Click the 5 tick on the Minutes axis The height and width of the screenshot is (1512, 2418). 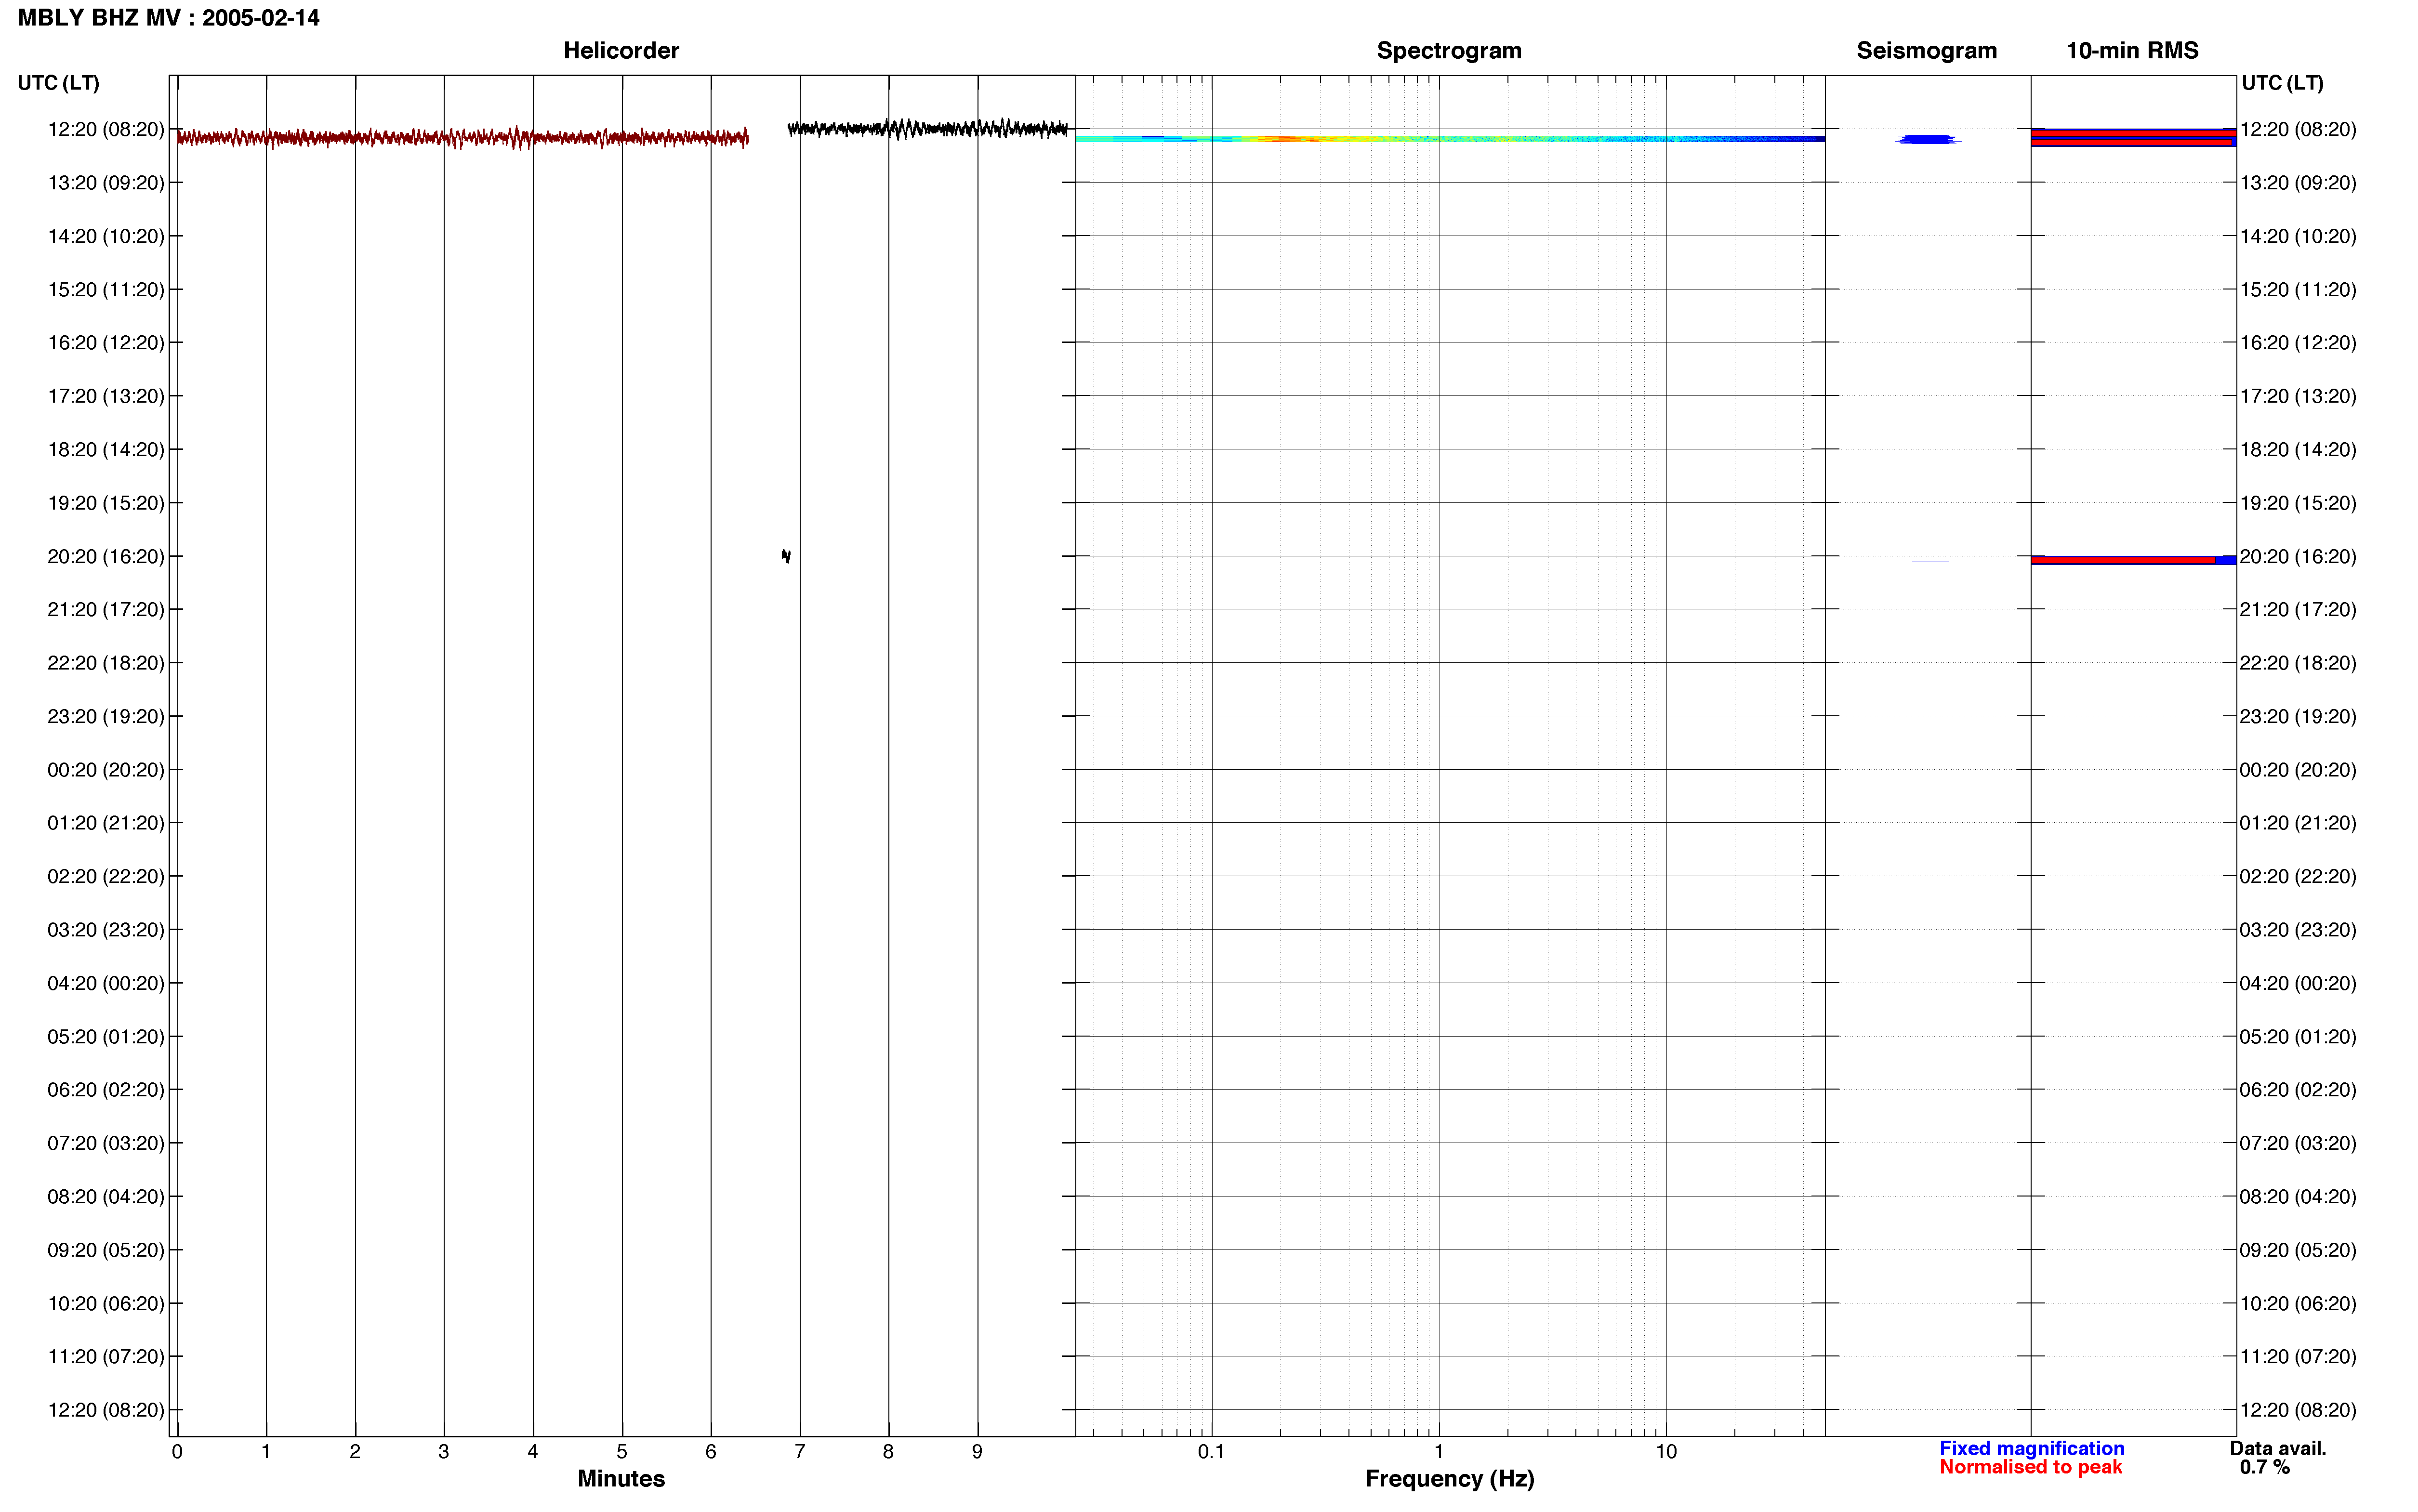pyautogui.click(x=622, y=1452)
